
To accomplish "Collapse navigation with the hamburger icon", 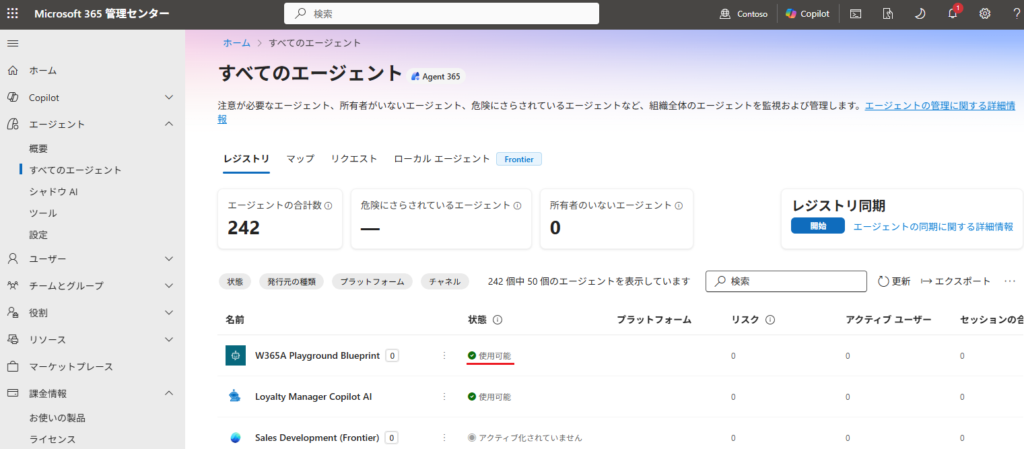I will pyautogui.click(x=12, y=44).
